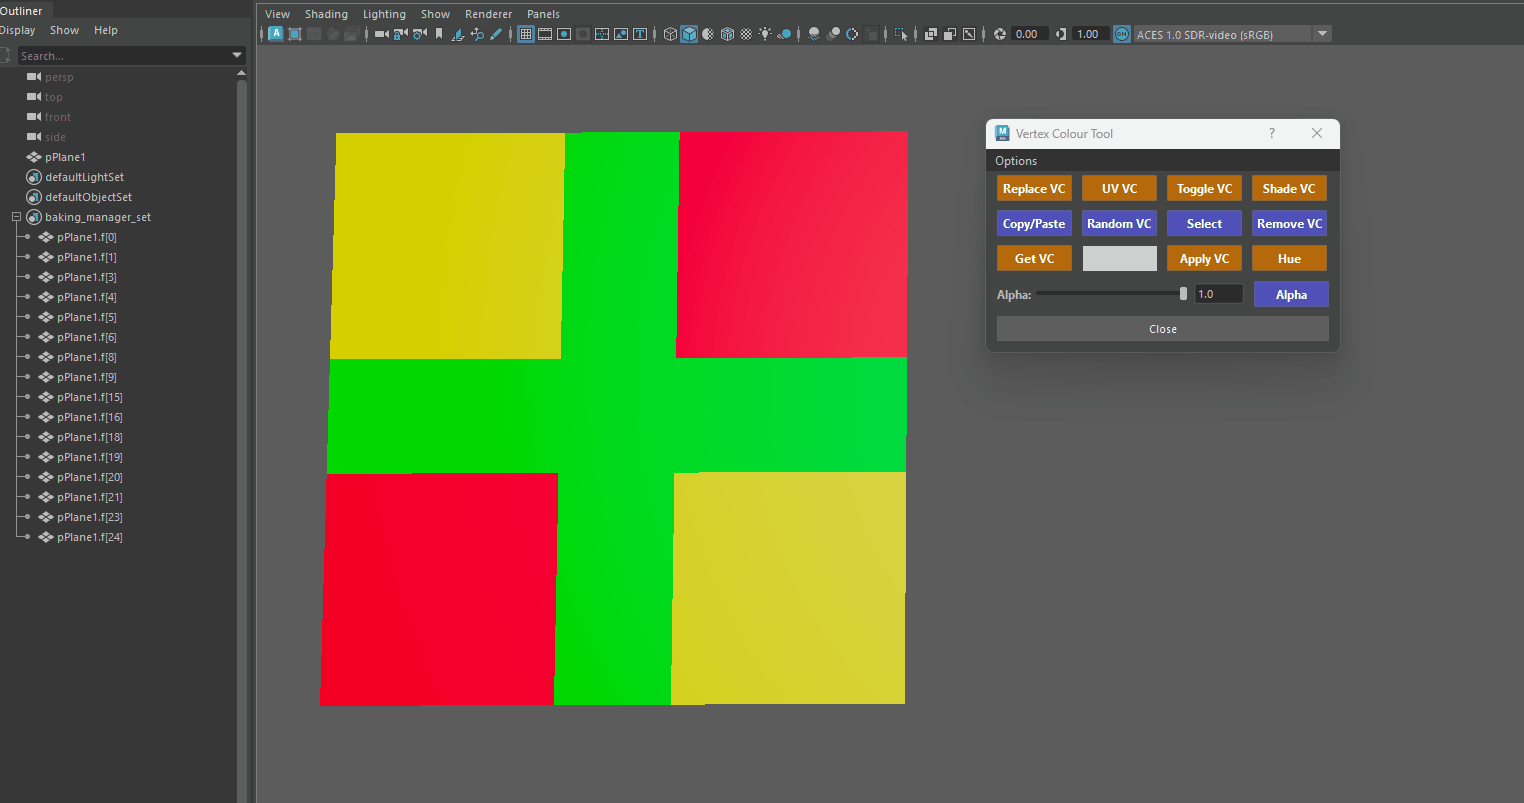Screen dimensions: 1524x803
Task: Open the Renderer menu
Action: (488, 14)
